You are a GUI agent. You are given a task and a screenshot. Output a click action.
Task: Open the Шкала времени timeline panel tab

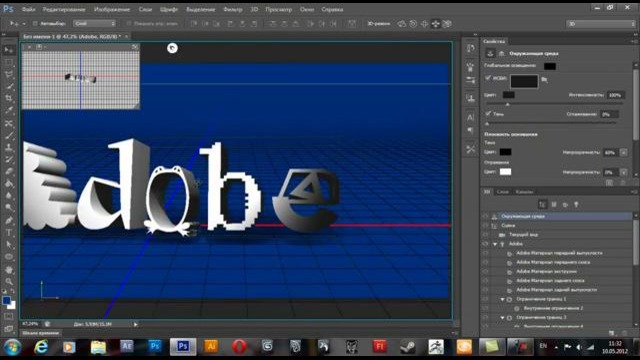pos(40,333)
